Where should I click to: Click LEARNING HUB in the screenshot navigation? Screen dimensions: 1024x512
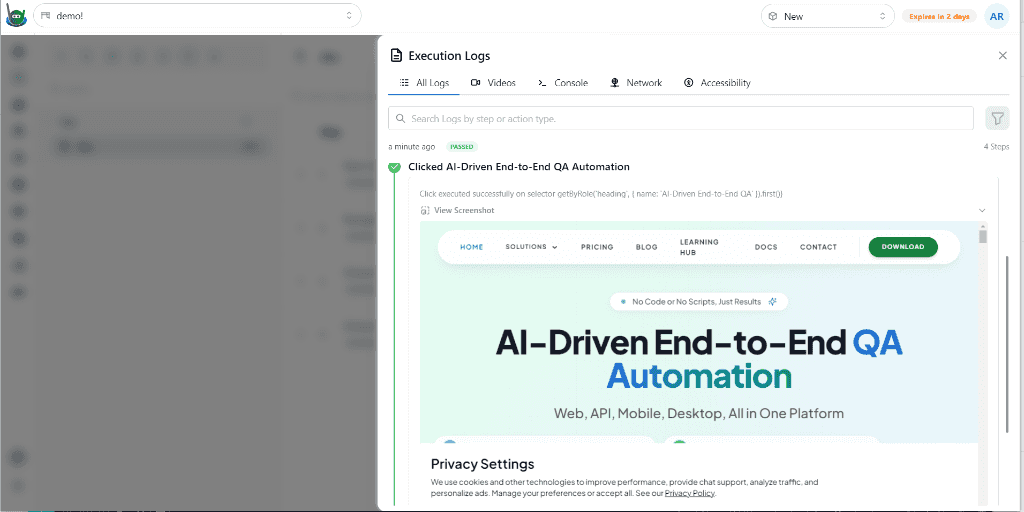click(x=699, y=247)
